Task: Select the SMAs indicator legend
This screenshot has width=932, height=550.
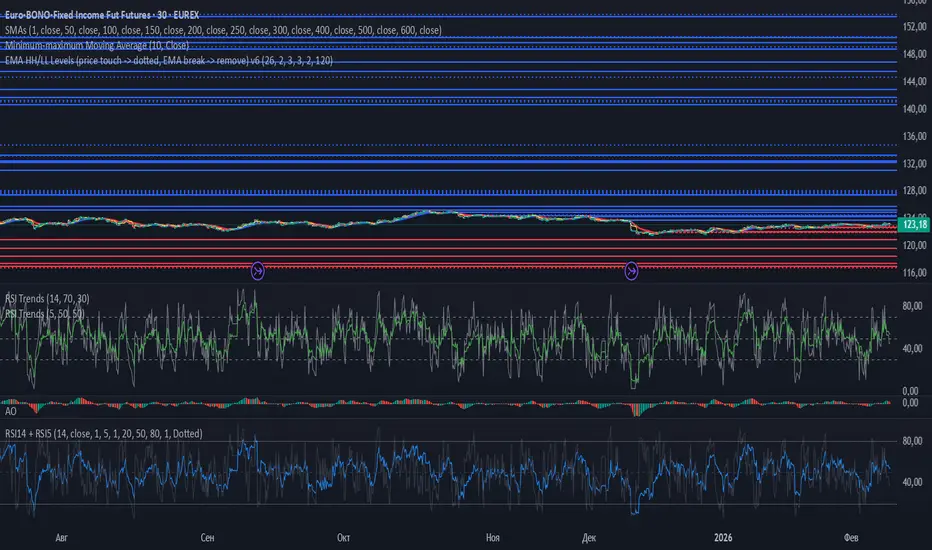Action: 223,30
